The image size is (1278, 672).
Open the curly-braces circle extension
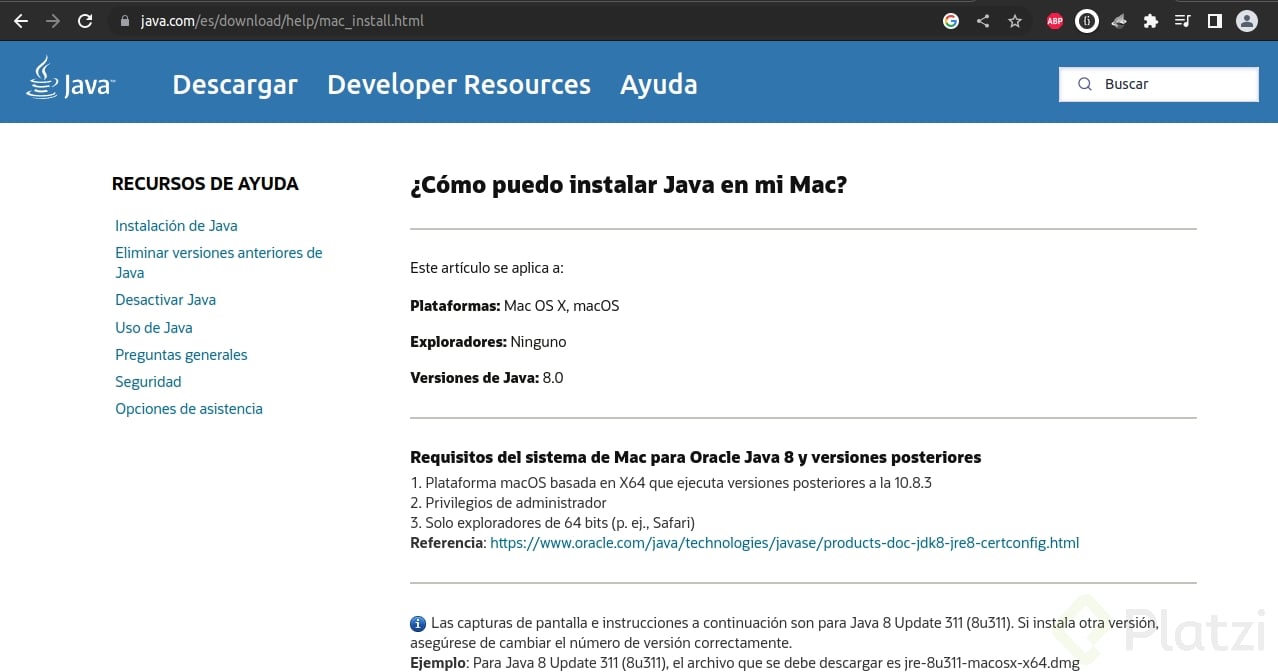[x=1087, y=20]
